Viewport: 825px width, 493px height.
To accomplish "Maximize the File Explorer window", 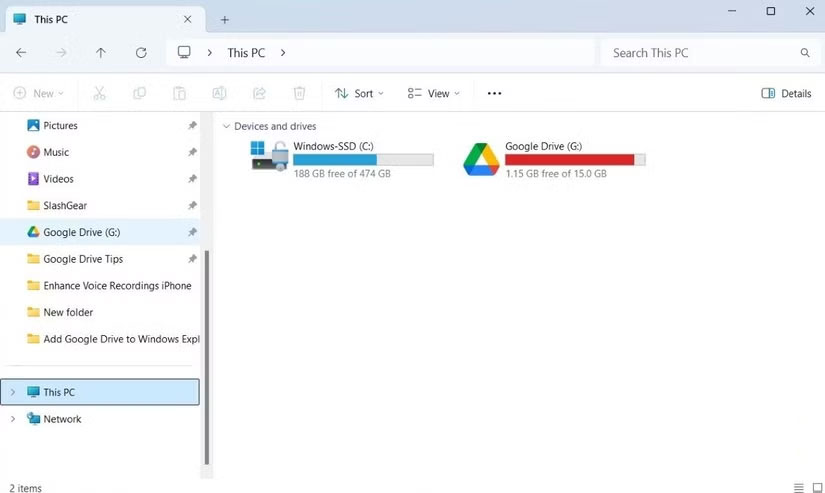I will point(771,11).
